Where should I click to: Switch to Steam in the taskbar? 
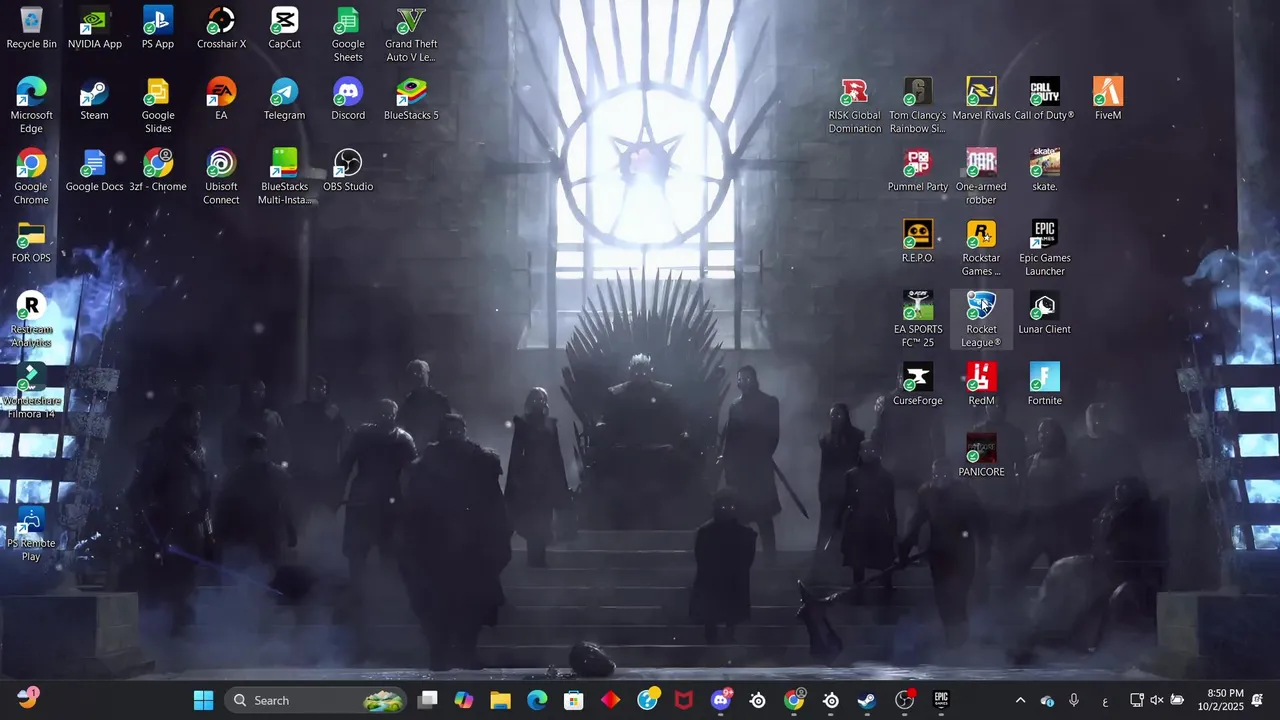[x=867, y=700]
